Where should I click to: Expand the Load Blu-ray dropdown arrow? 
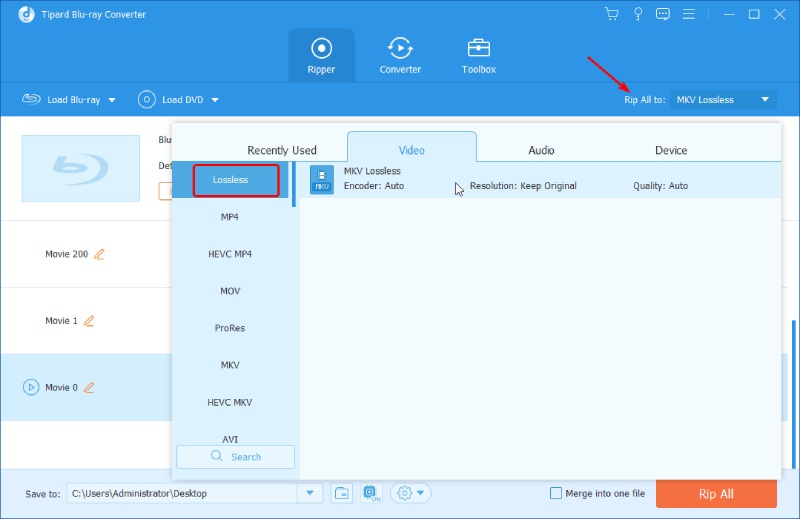(x=112, y=100)
